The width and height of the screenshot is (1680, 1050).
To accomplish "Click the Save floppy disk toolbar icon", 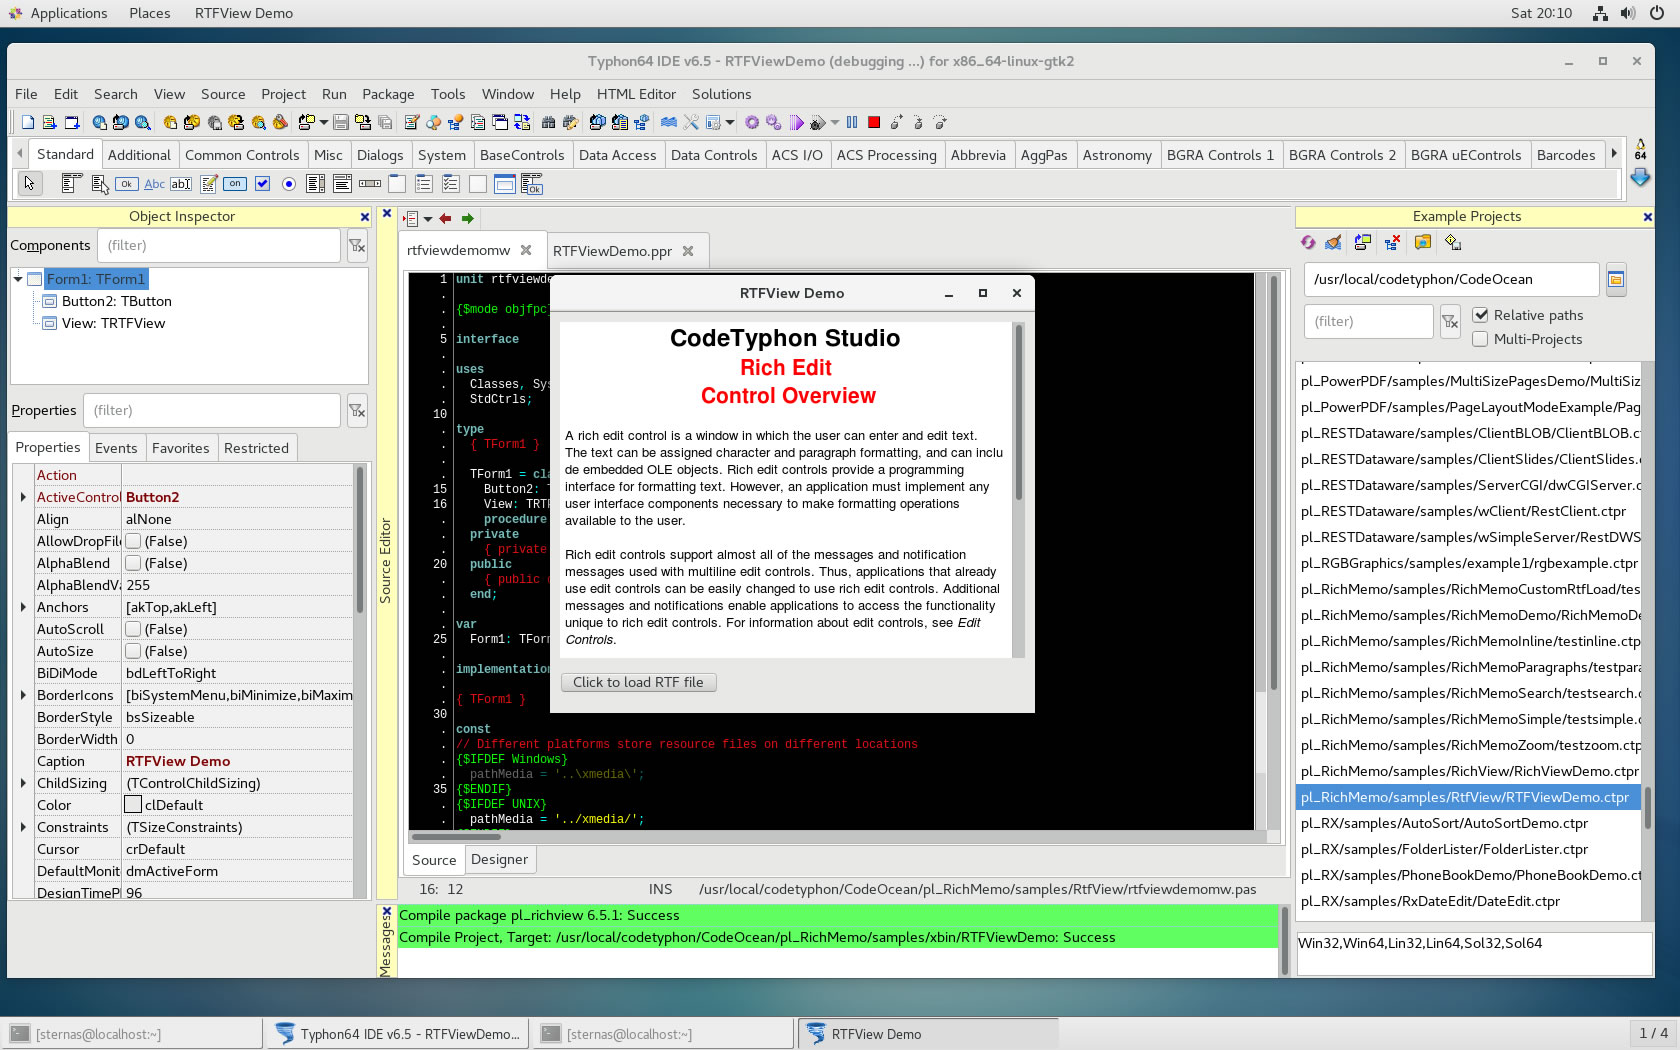I will 341,122.
